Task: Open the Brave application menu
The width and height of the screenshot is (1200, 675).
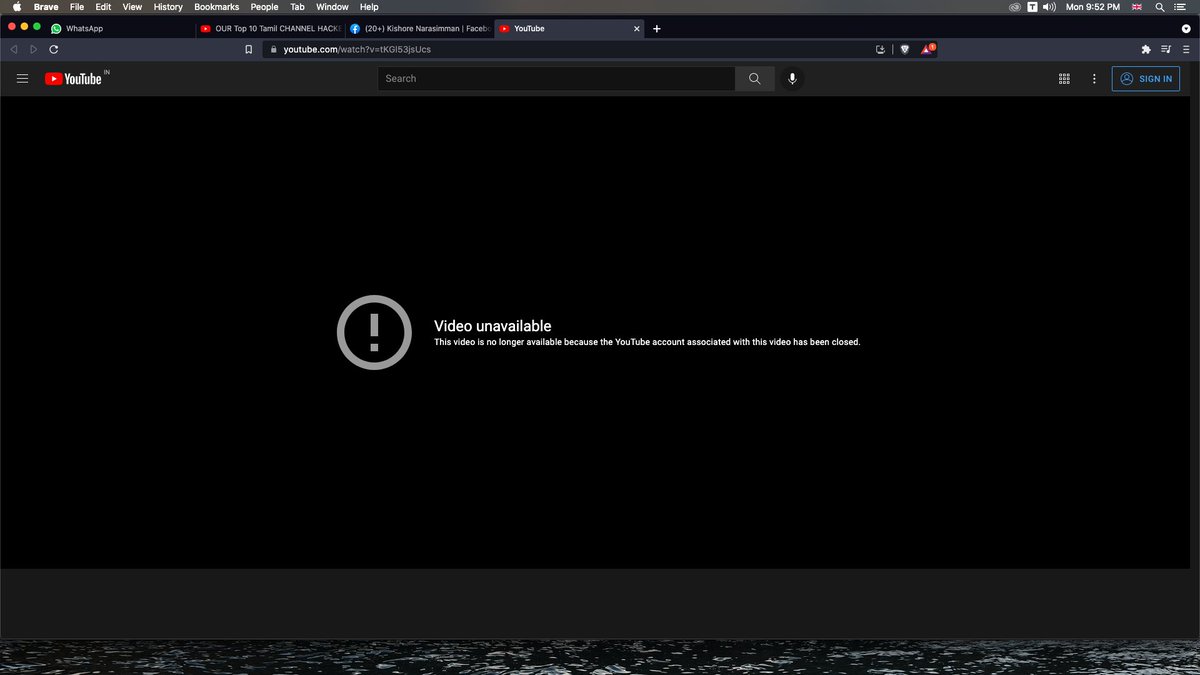Action: pos(46,7)
